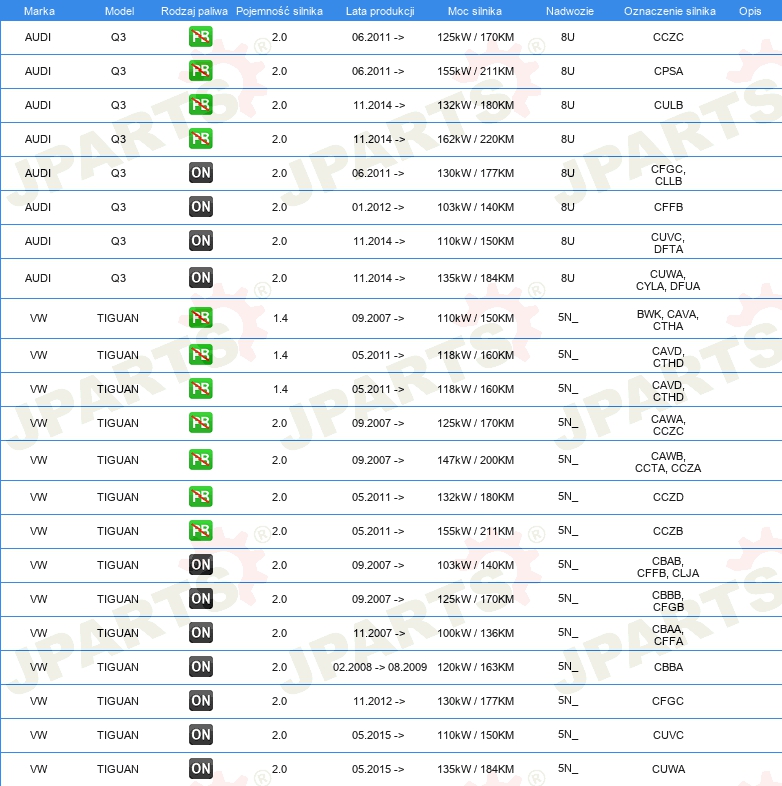782x786 pixels.
Task: Click the power value 162kW / 220KM
Action: pos(475,139)
